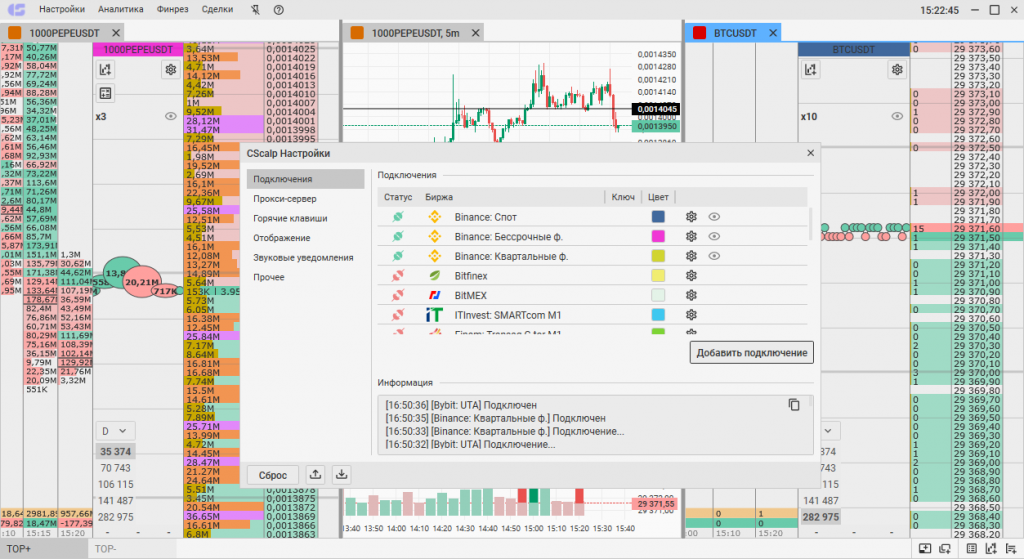
Task: Select volume 282 975 in BTCUSDT panel
Action: (821, 517)
